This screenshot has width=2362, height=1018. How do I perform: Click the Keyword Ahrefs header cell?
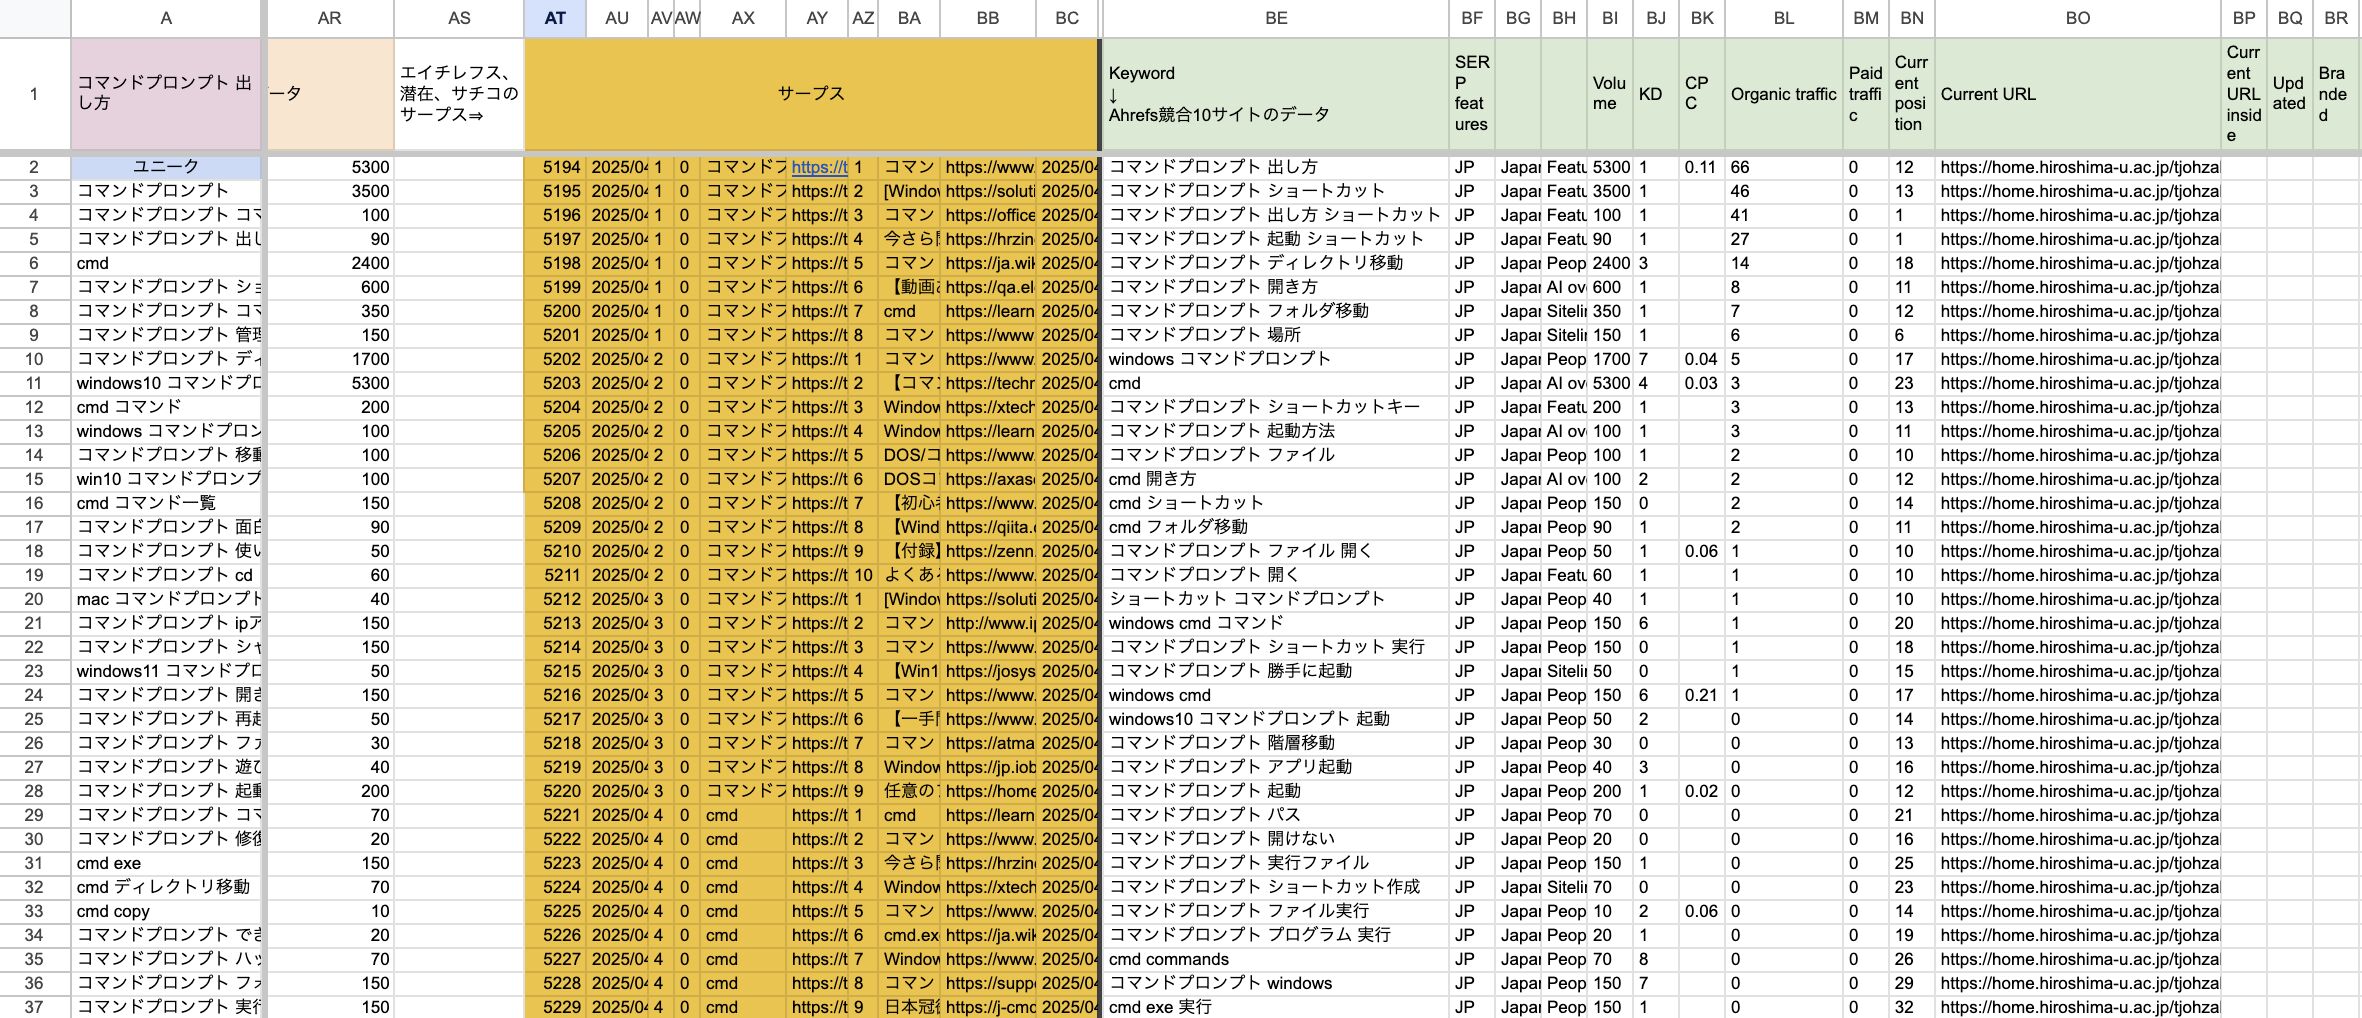[1275, 94]
